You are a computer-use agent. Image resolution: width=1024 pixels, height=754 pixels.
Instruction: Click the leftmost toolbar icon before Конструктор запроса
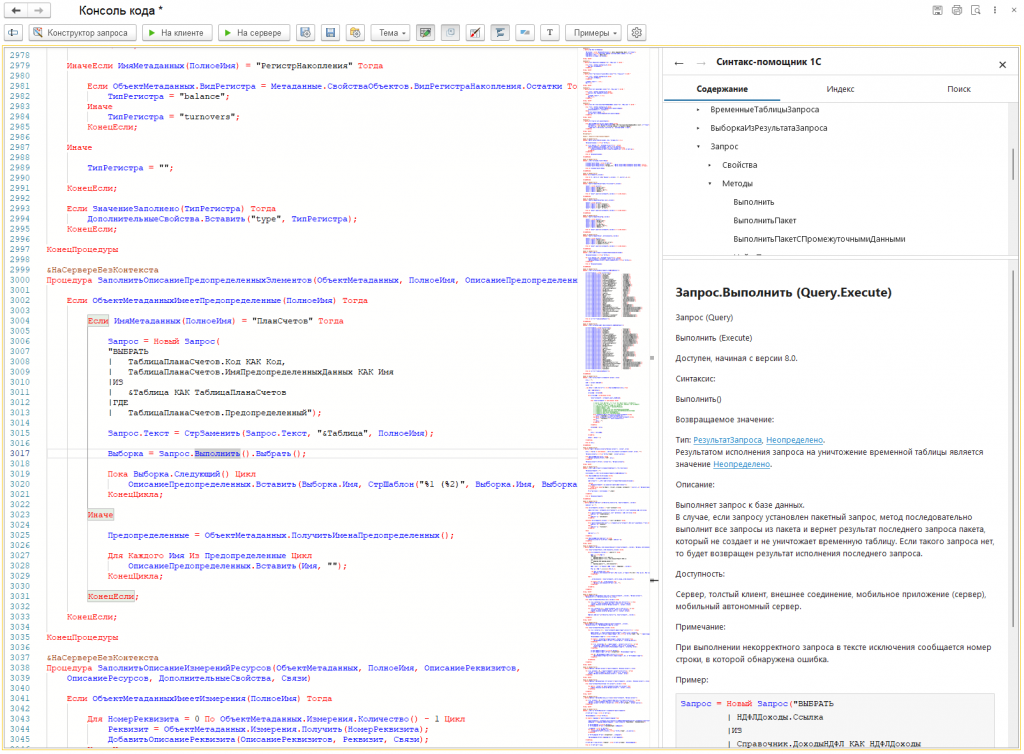(14, 33)
